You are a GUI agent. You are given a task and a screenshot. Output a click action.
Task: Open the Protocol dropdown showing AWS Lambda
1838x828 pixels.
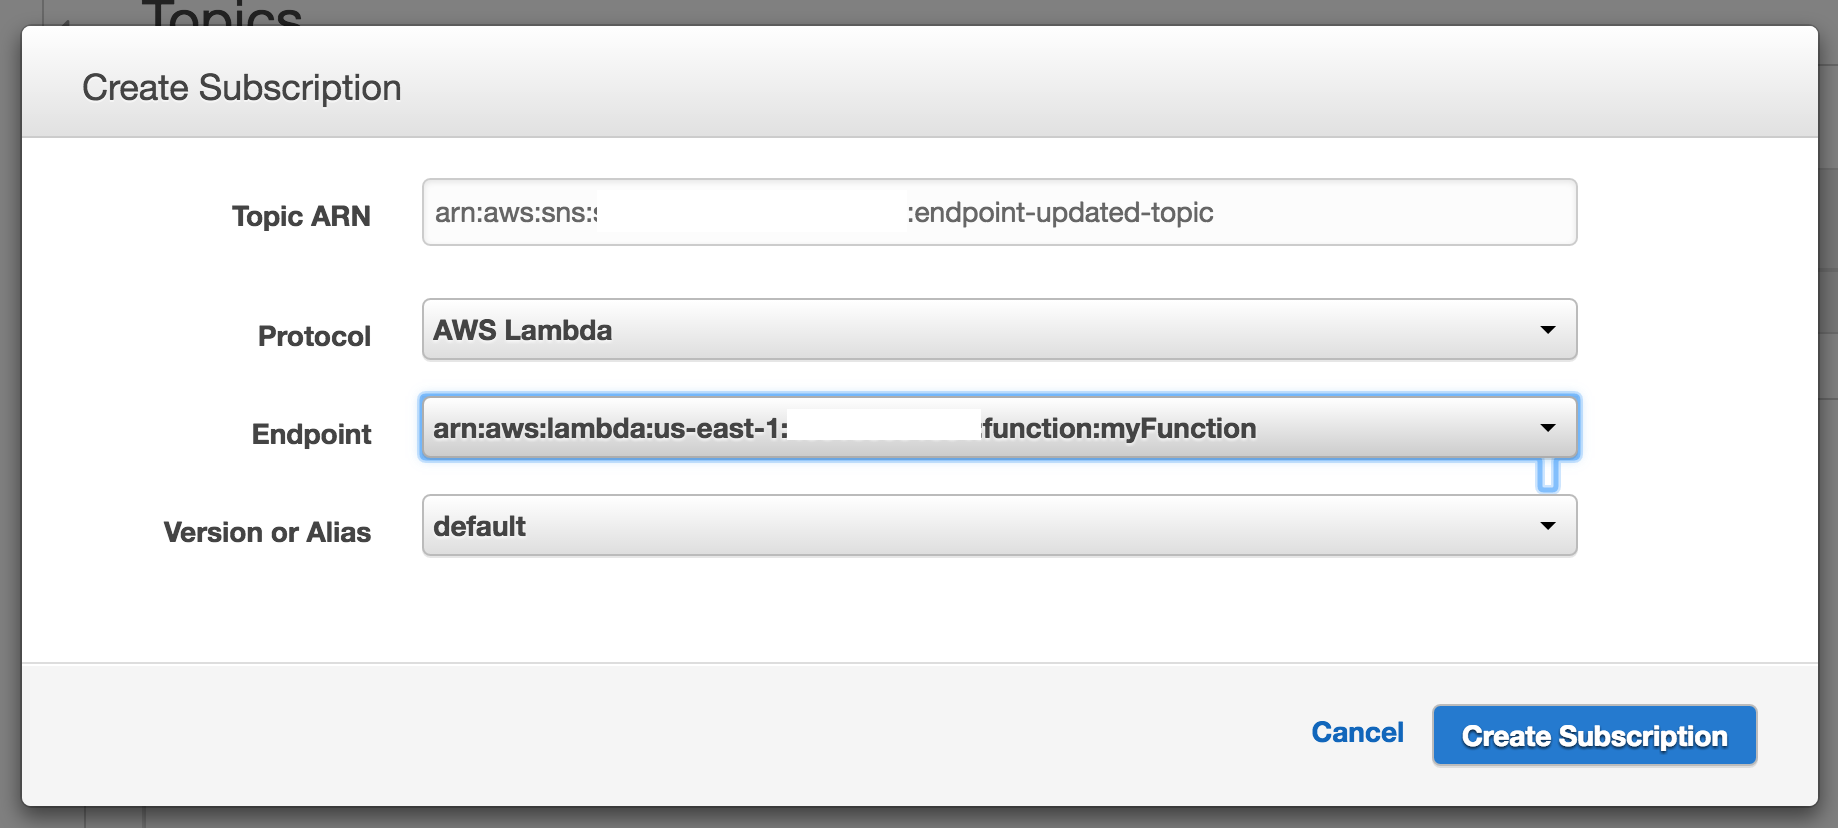tap(1000, 329)
